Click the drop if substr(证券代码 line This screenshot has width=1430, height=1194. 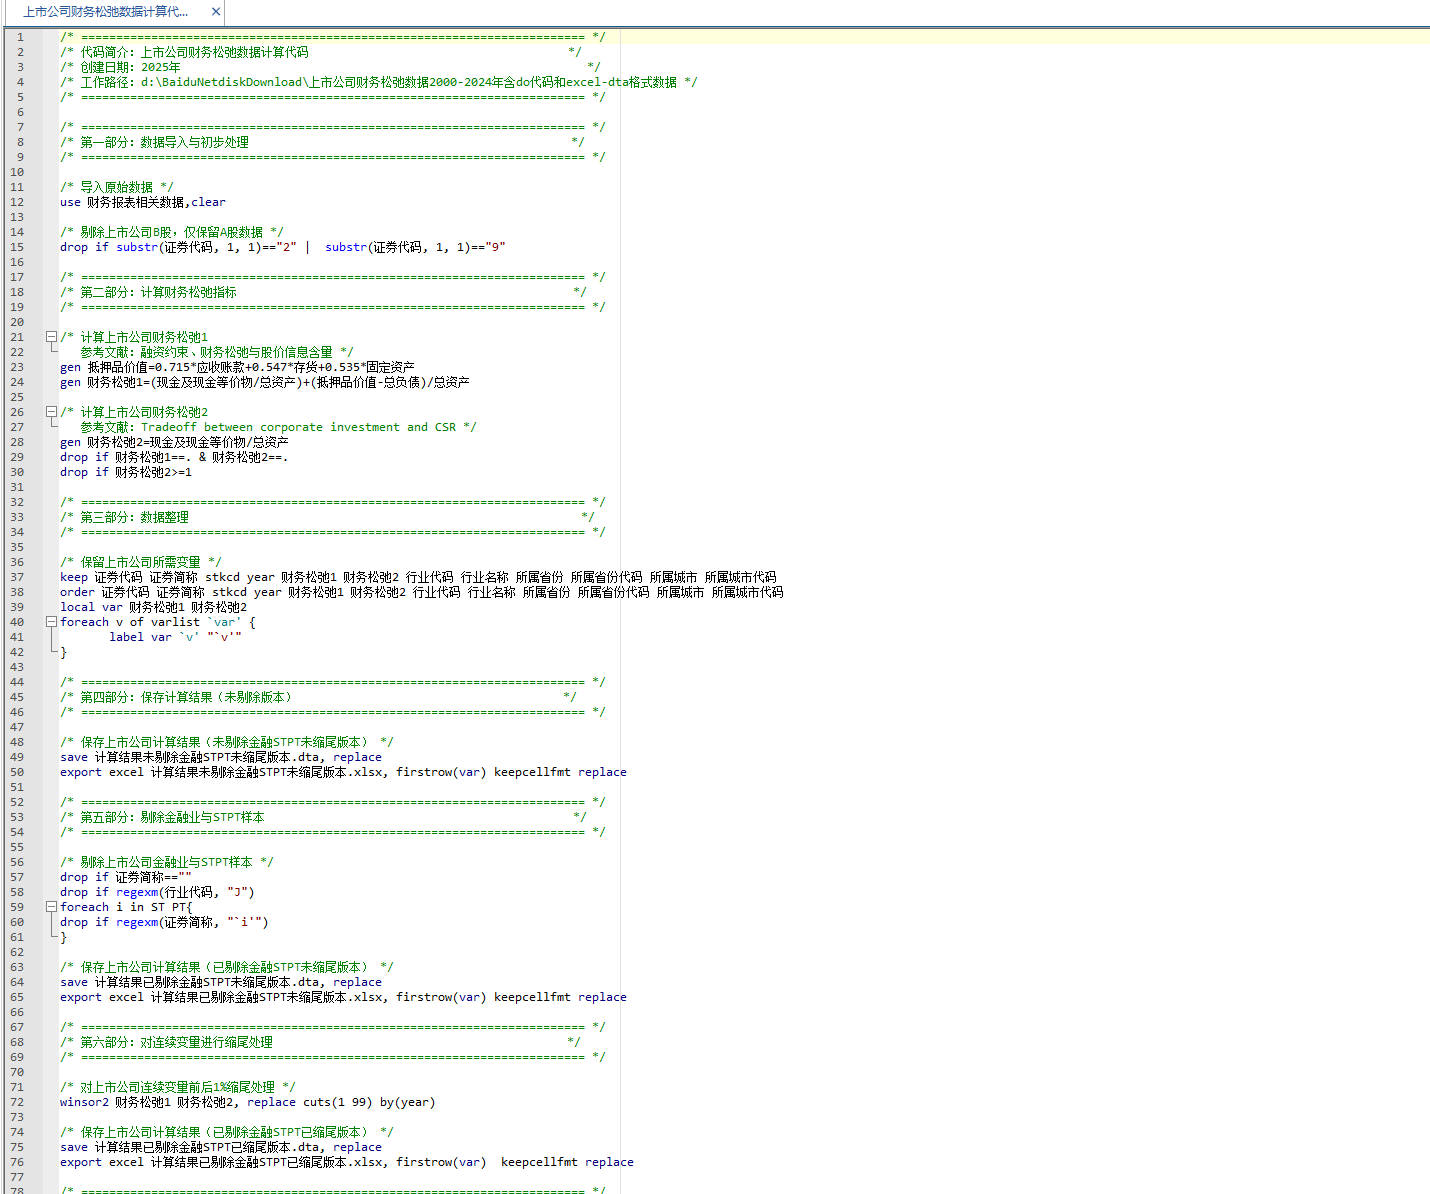[283, 247]
